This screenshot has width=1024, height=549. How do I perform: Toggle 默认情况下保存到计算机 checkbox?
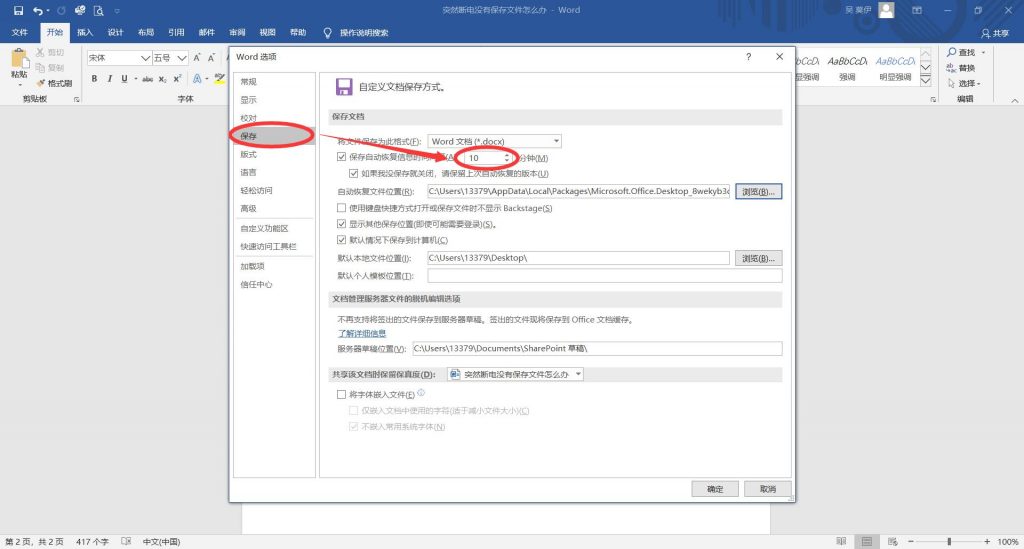click(342, 240)
